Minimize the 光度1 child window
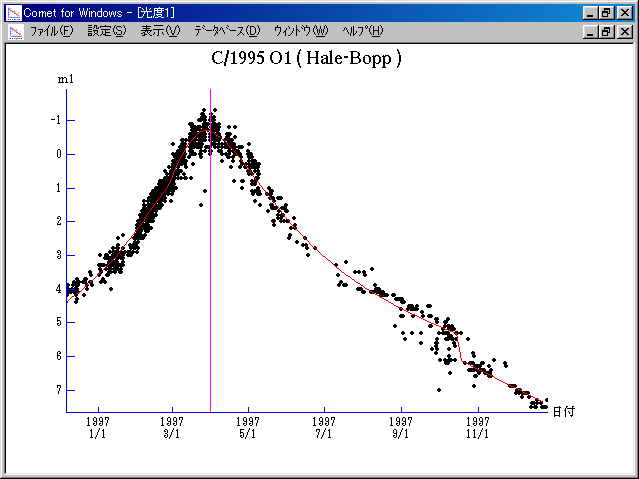The image size is (639, 479). 590,32
